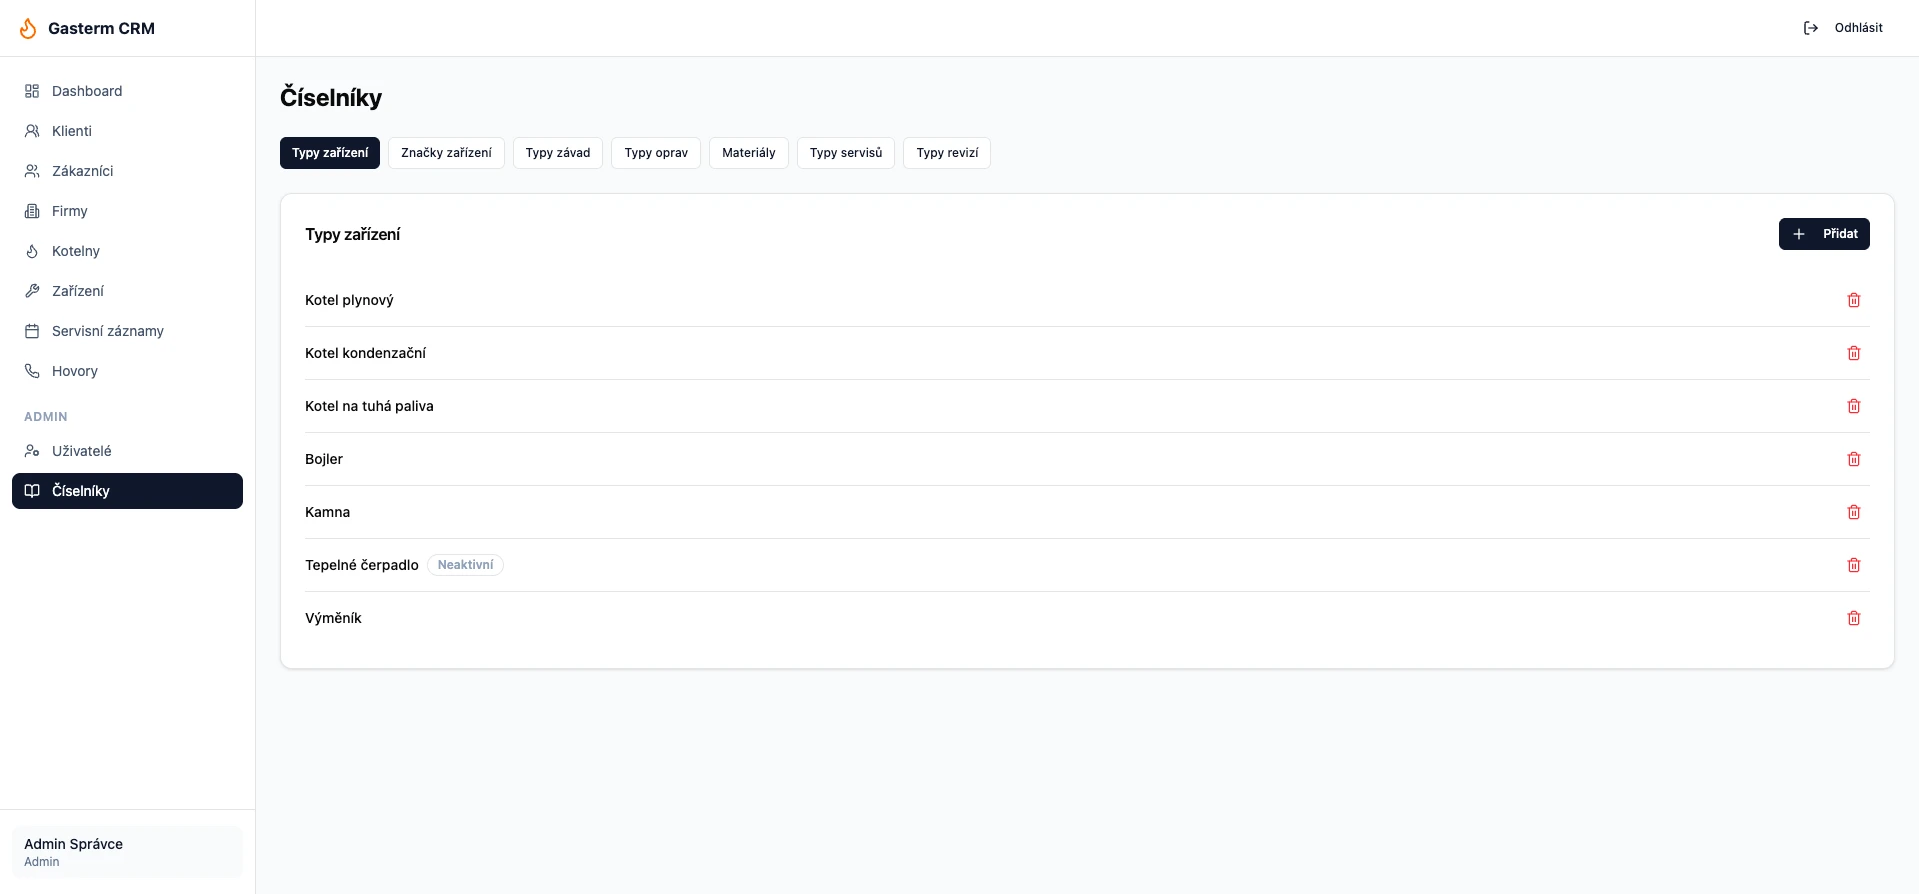Delete the Výměník entry

click(x=1854, y=618)
